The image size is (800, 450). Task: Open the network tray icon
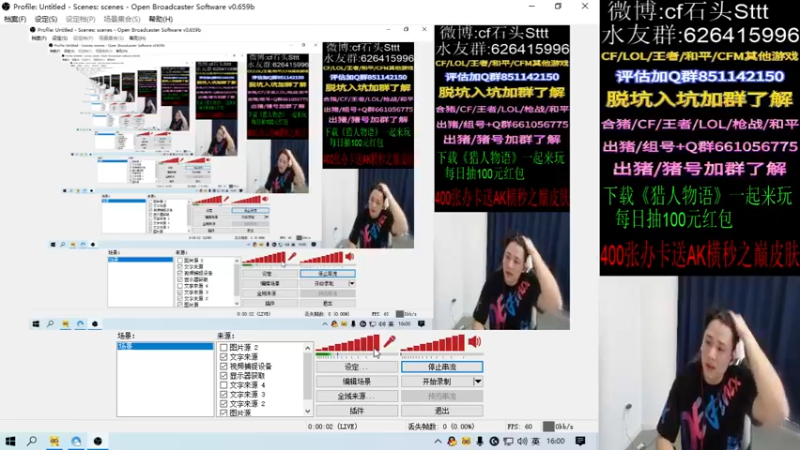pyautogui.click(x=508, y=441)
